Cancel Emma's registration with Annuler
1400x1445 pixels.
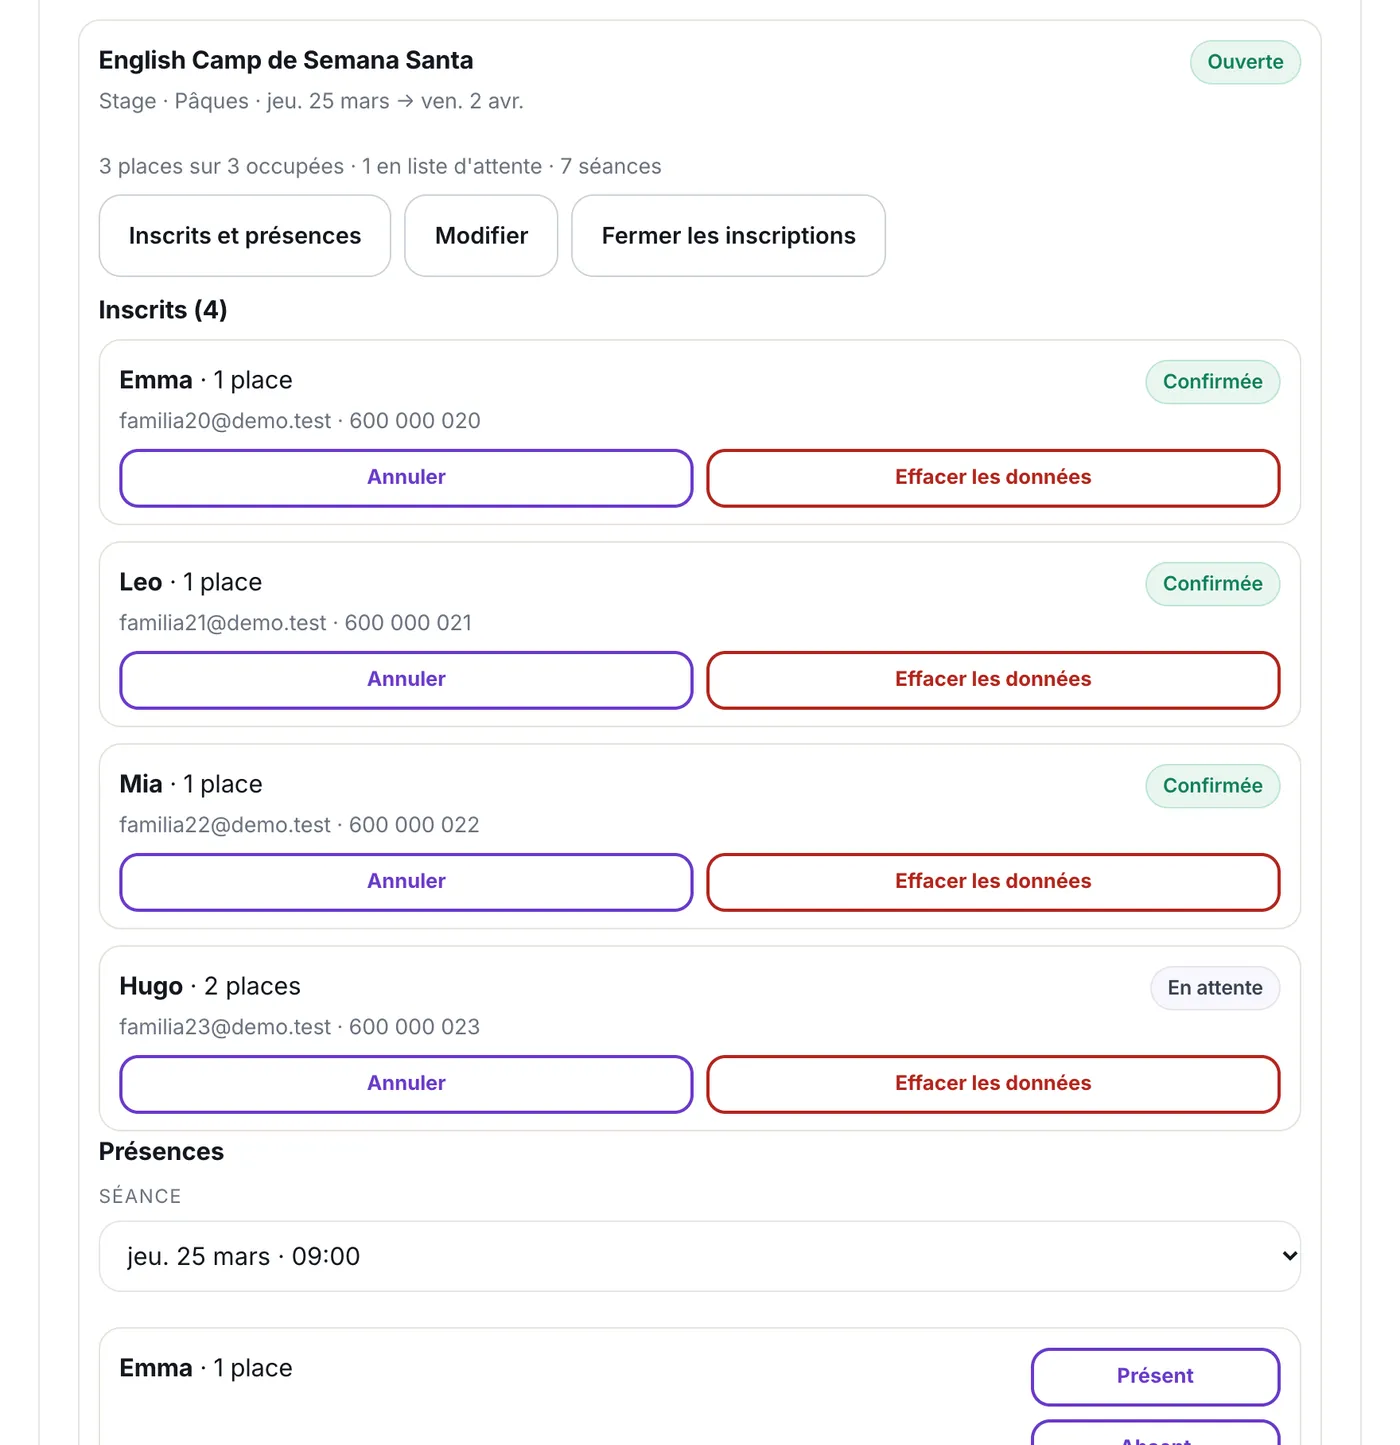(406, 478)
